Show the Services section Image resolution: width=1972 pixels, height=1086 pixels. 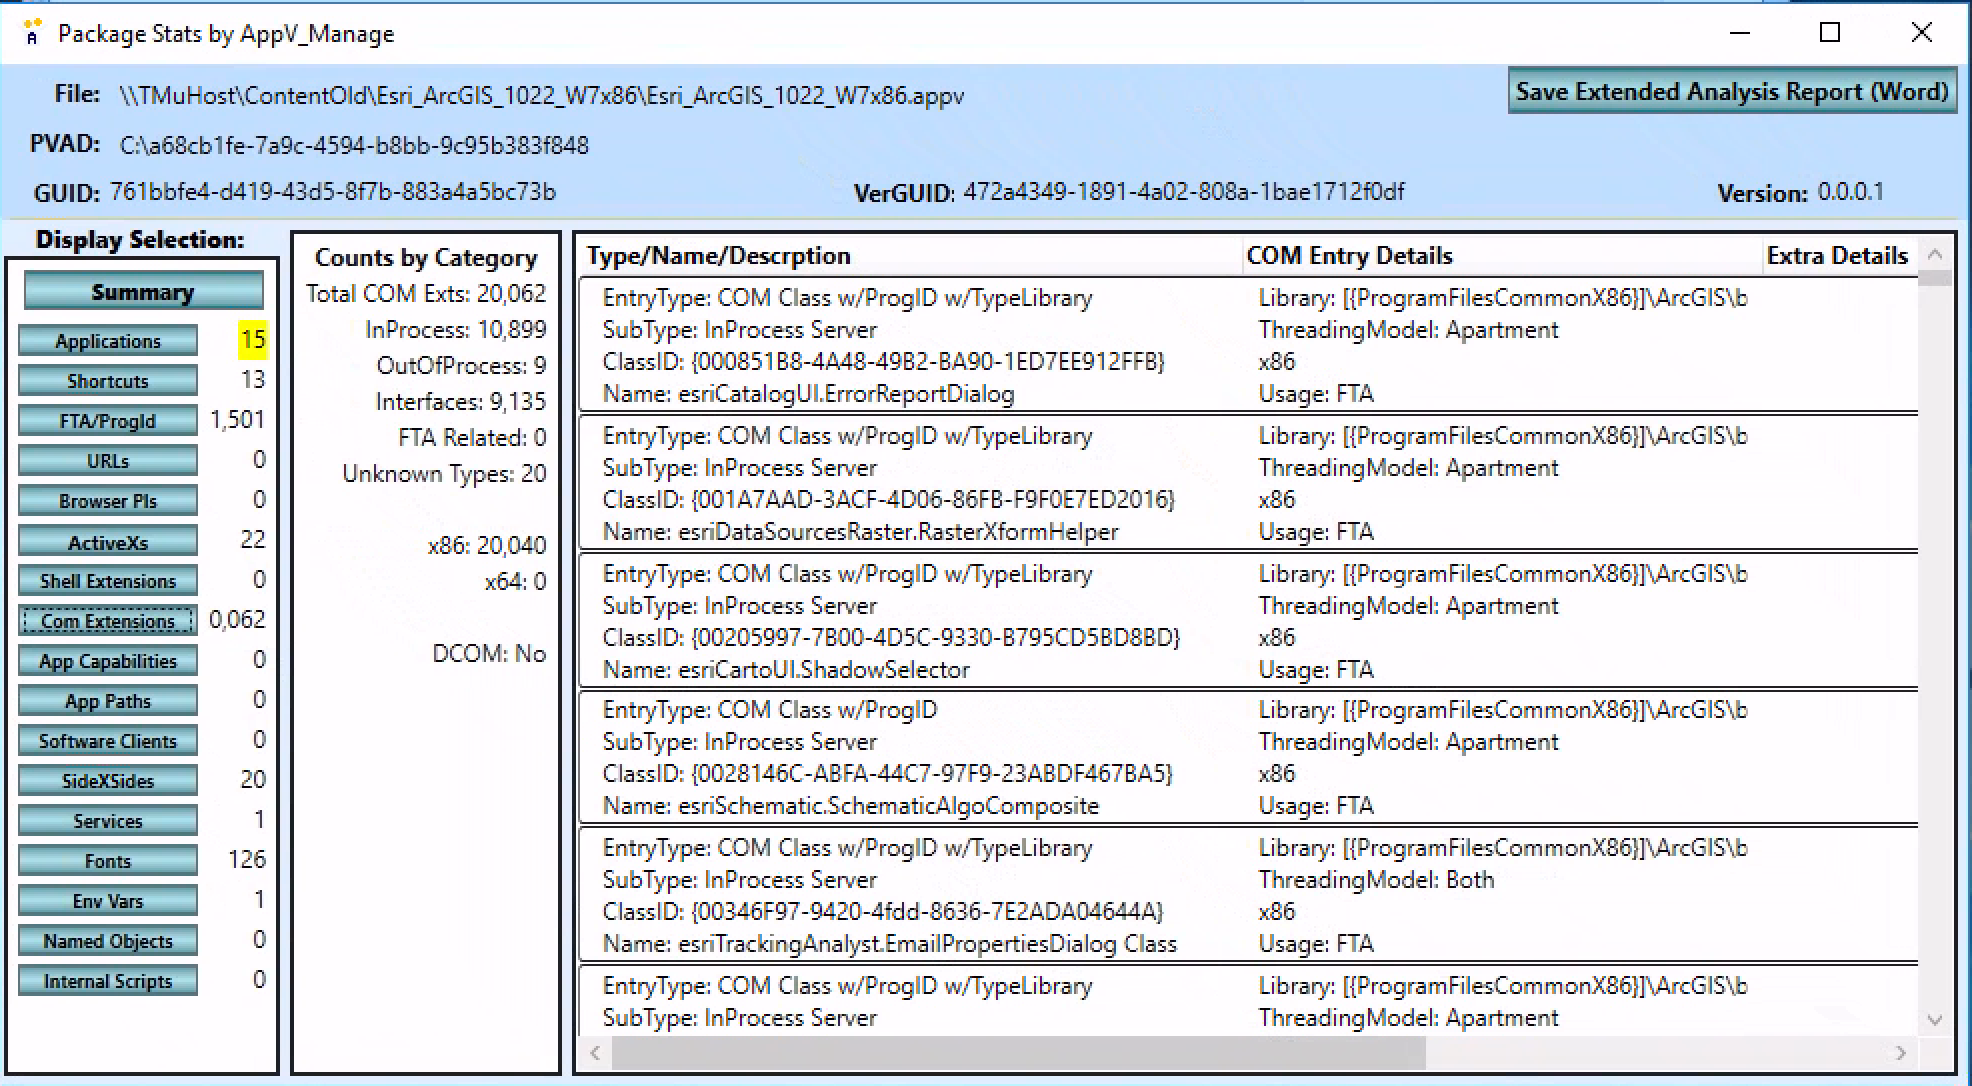(x=108, y=821)
